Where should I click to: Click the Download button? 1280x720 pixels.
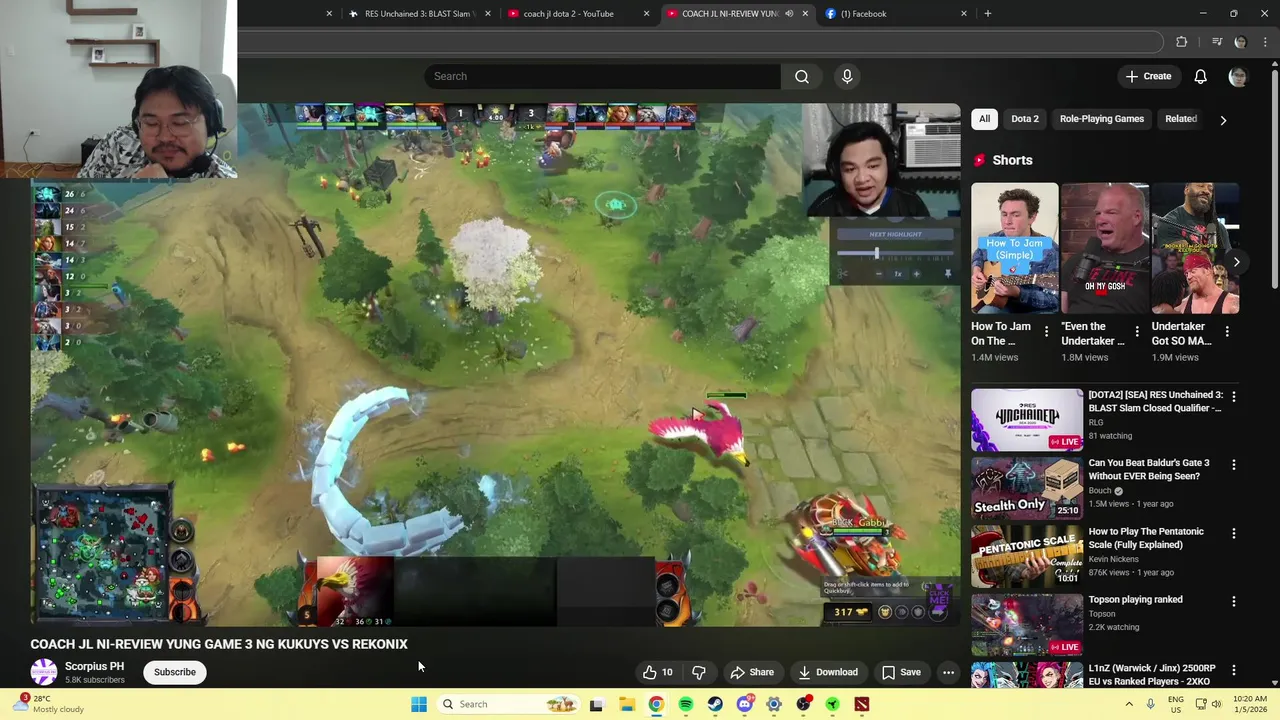click(x=827, y=672)
